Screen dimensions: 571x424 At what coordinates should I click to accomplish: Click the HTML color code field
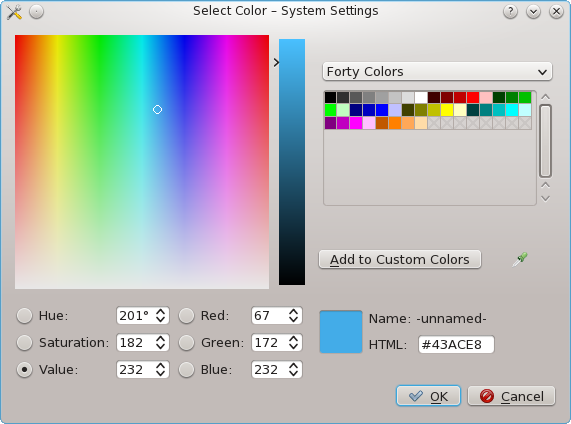coord(456,345)
